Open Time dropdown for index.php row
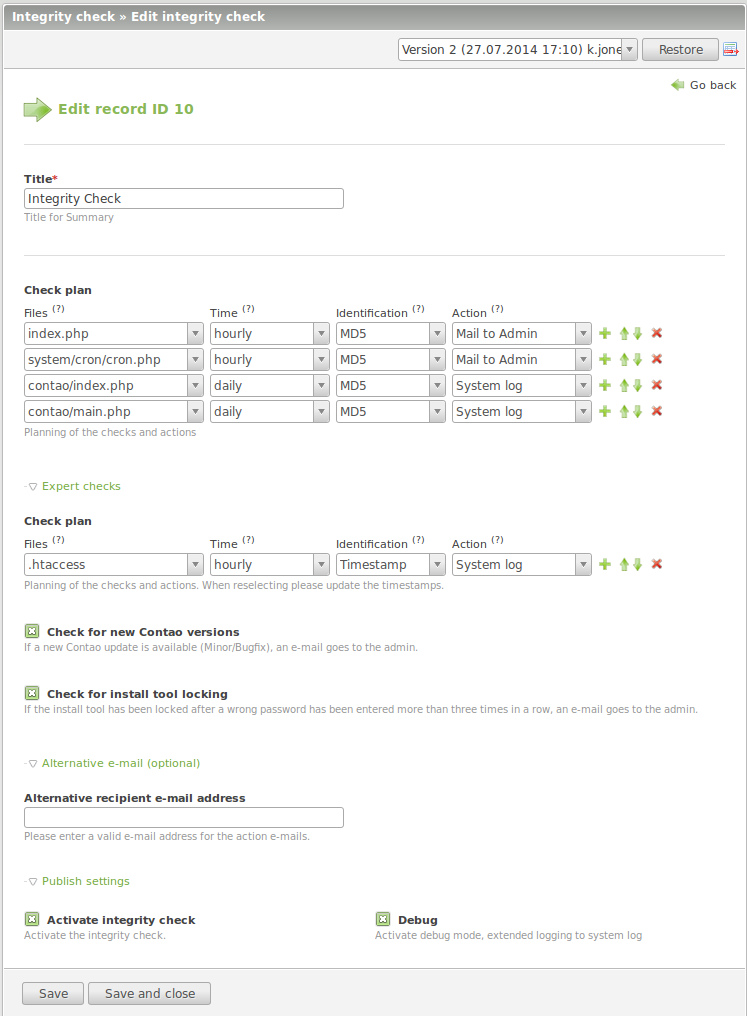The width and height of the screenshot is (747, 1016). click(x=269, y=333)
